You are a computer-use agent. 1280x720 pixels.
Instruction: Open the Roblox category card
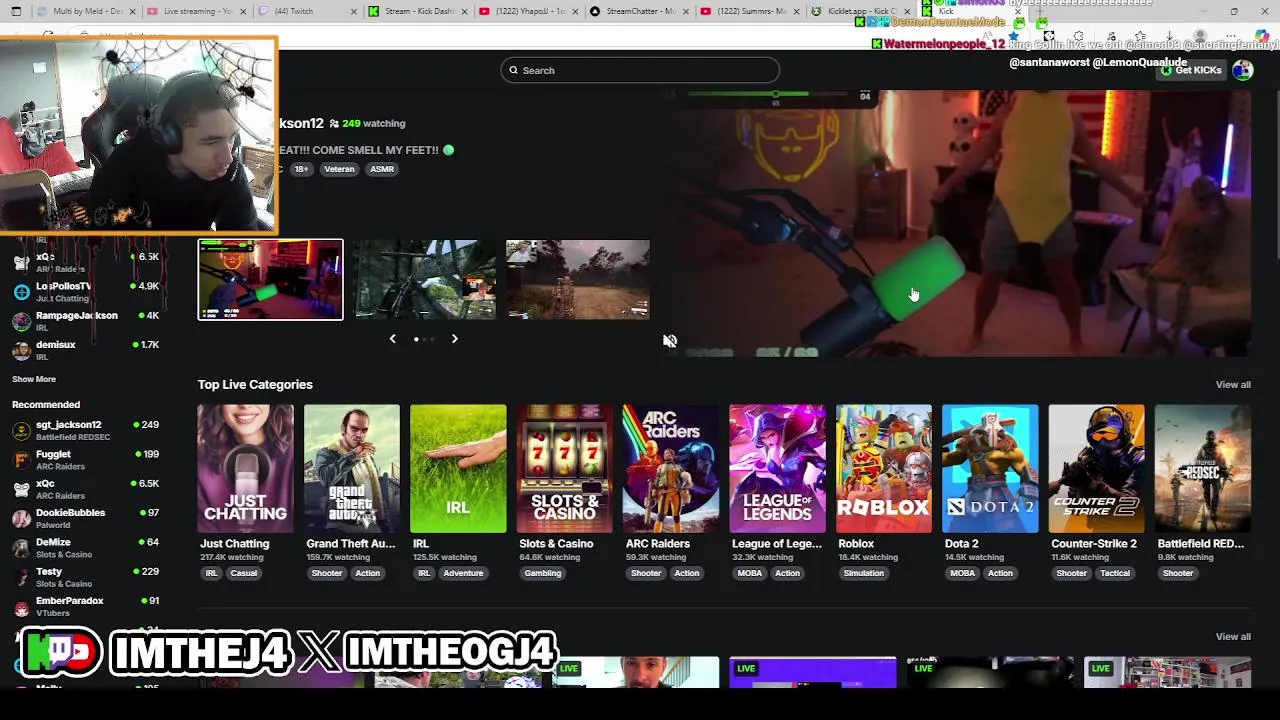point(884,468)
